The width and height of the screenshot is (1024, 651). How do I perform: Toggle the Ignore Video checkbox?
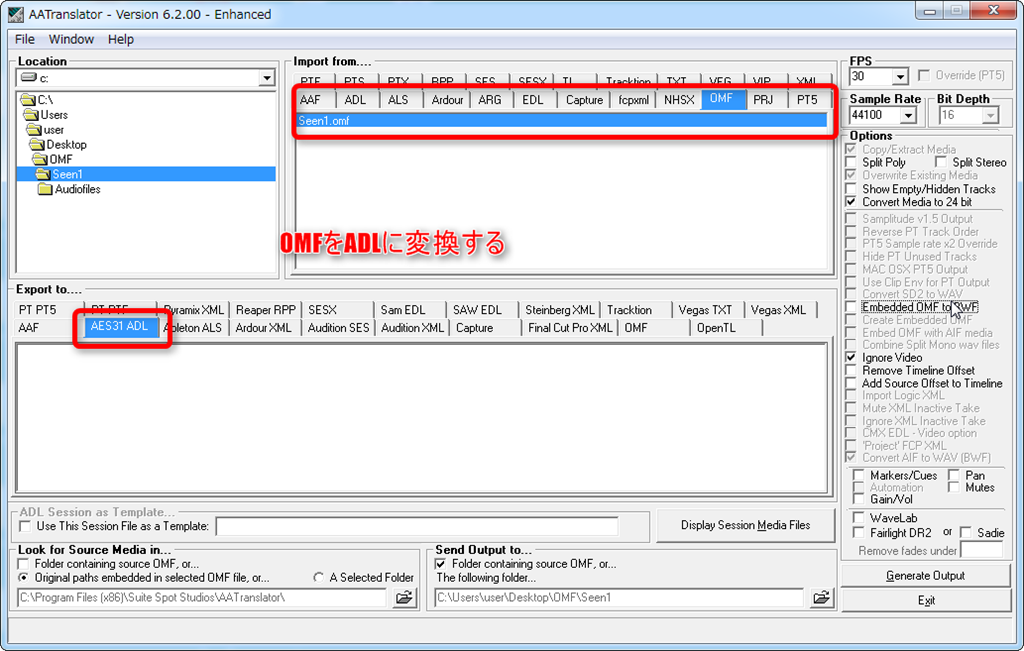pyautogui.click(x=851, y=357)
